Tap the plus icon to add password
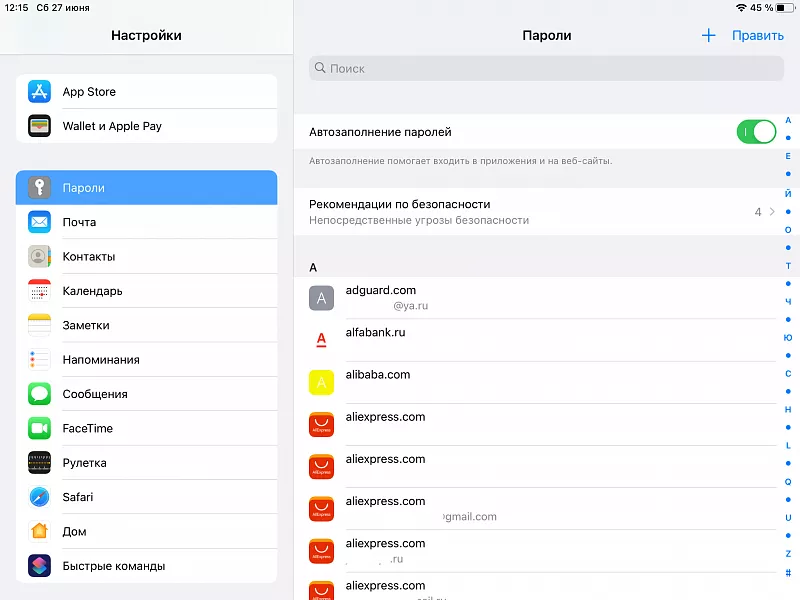The width and height of the screenshot is (800, 600). pyautogui.click(x=709, y=35)
